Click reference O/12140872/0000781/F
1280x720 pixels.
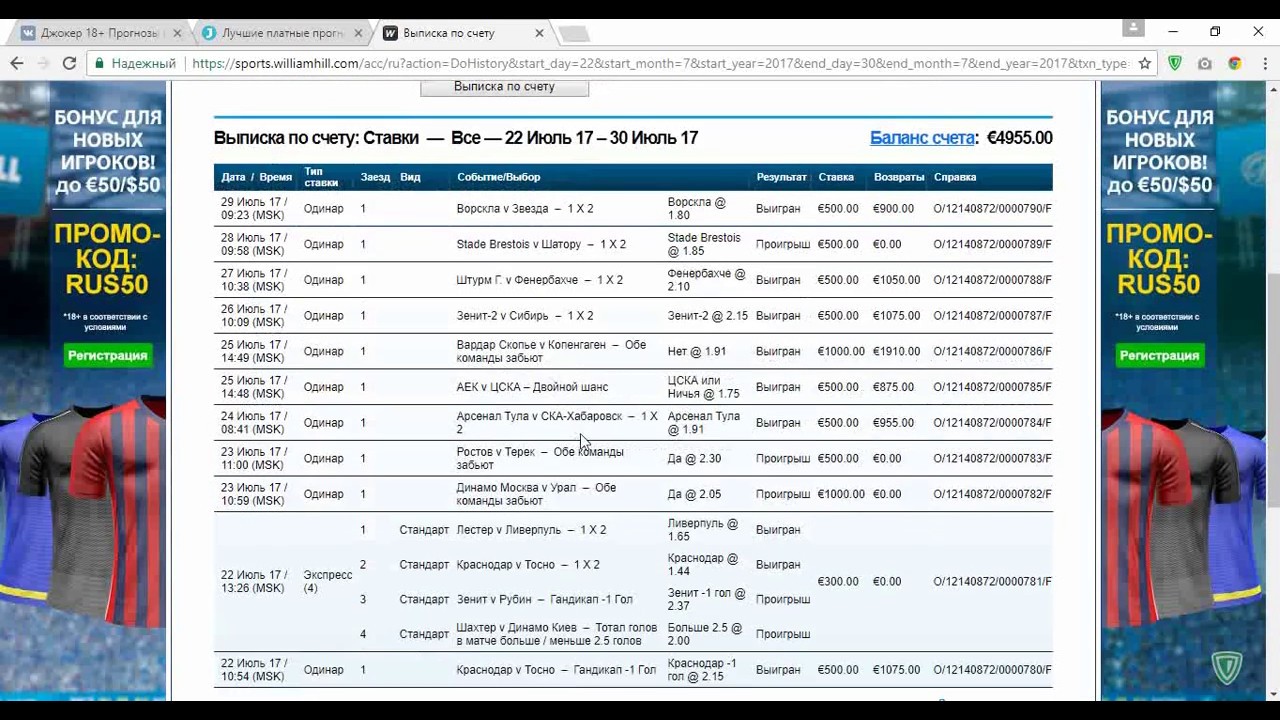(992, 582)
